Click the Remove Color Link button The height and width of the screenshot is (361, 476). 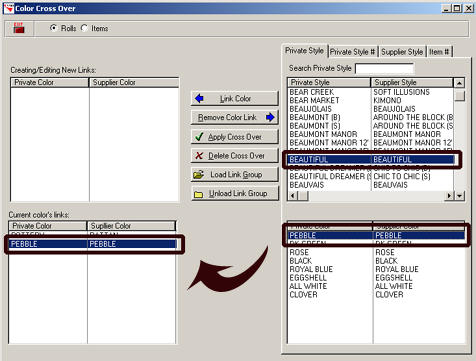pos(235,117)
